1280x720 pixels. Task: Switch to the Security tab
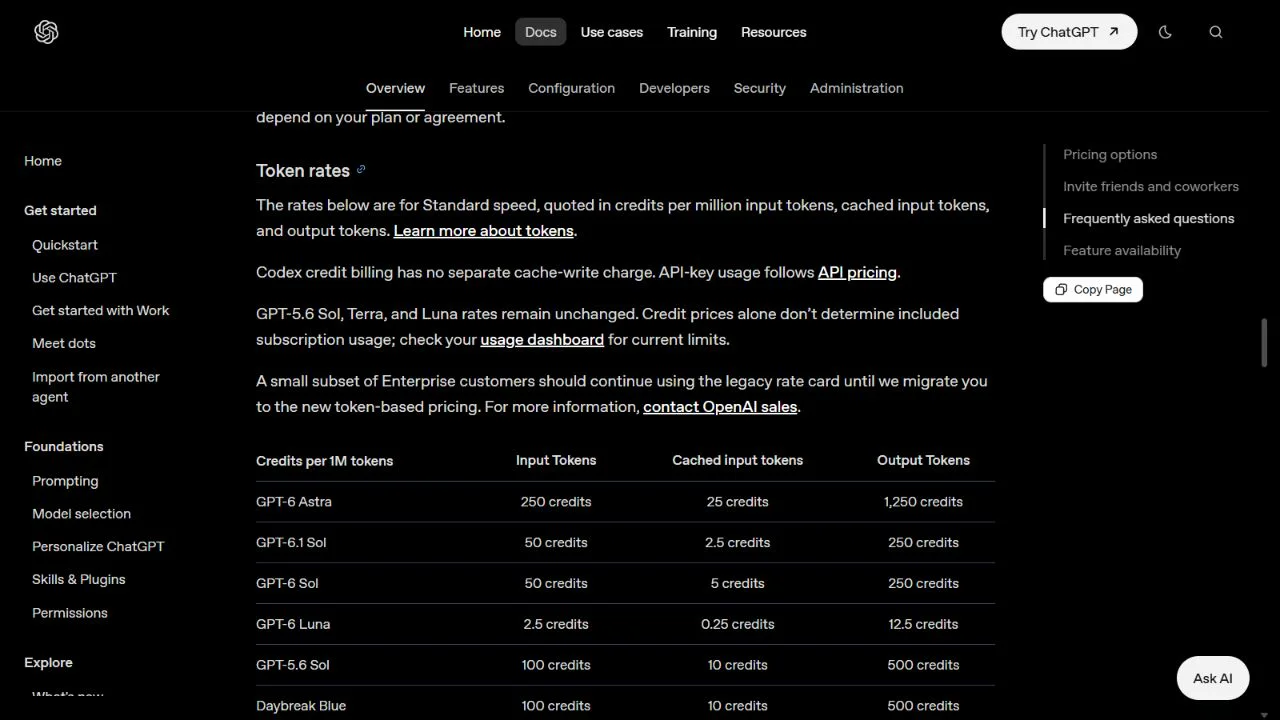click(x=760, y=88)
